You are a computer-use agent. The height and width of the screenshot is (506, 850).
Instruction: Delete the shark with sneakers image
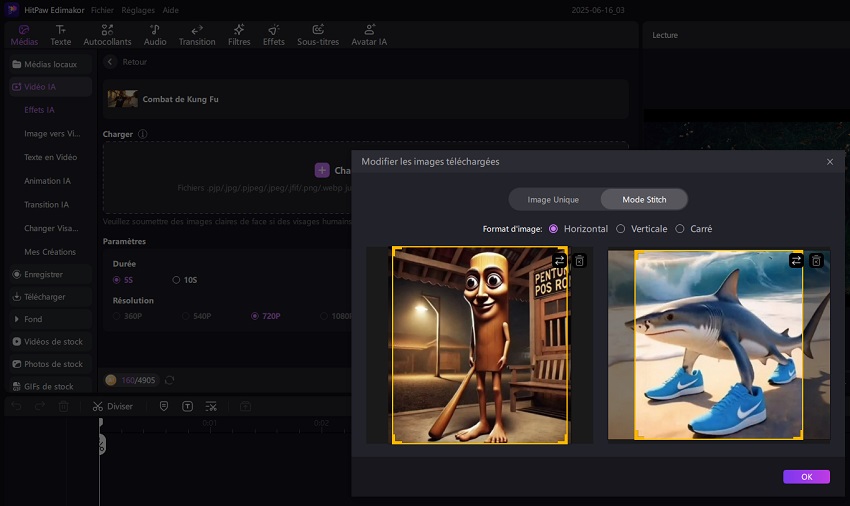[816, 260]
